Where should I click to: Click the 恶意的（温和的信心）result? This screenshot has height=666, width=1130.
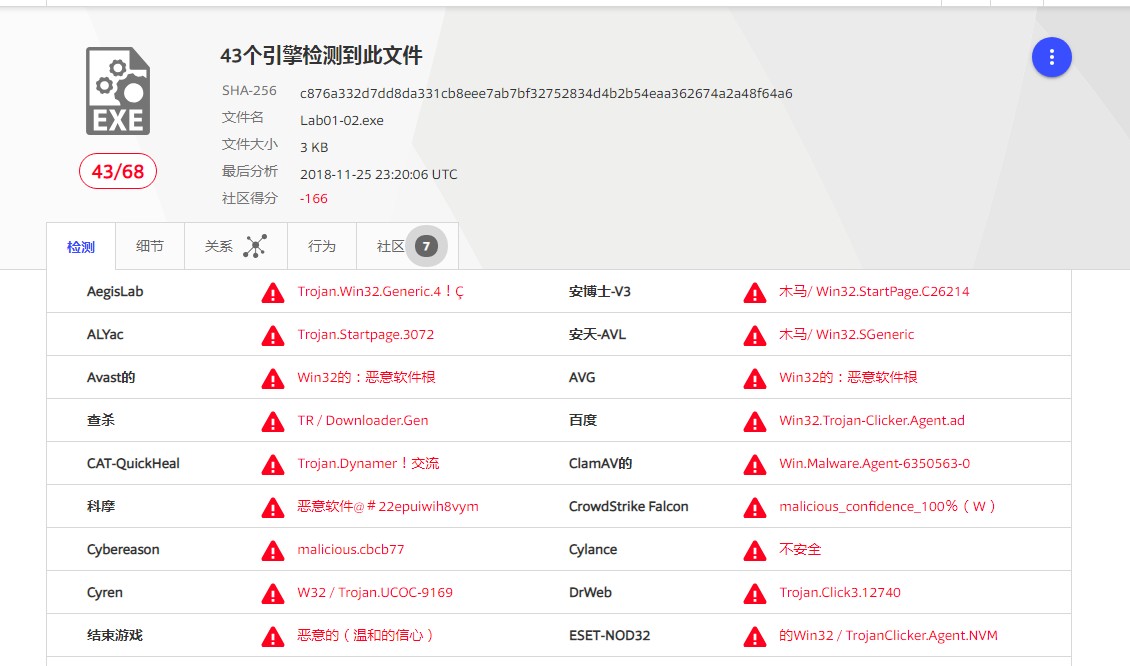[x=365, y=635]
